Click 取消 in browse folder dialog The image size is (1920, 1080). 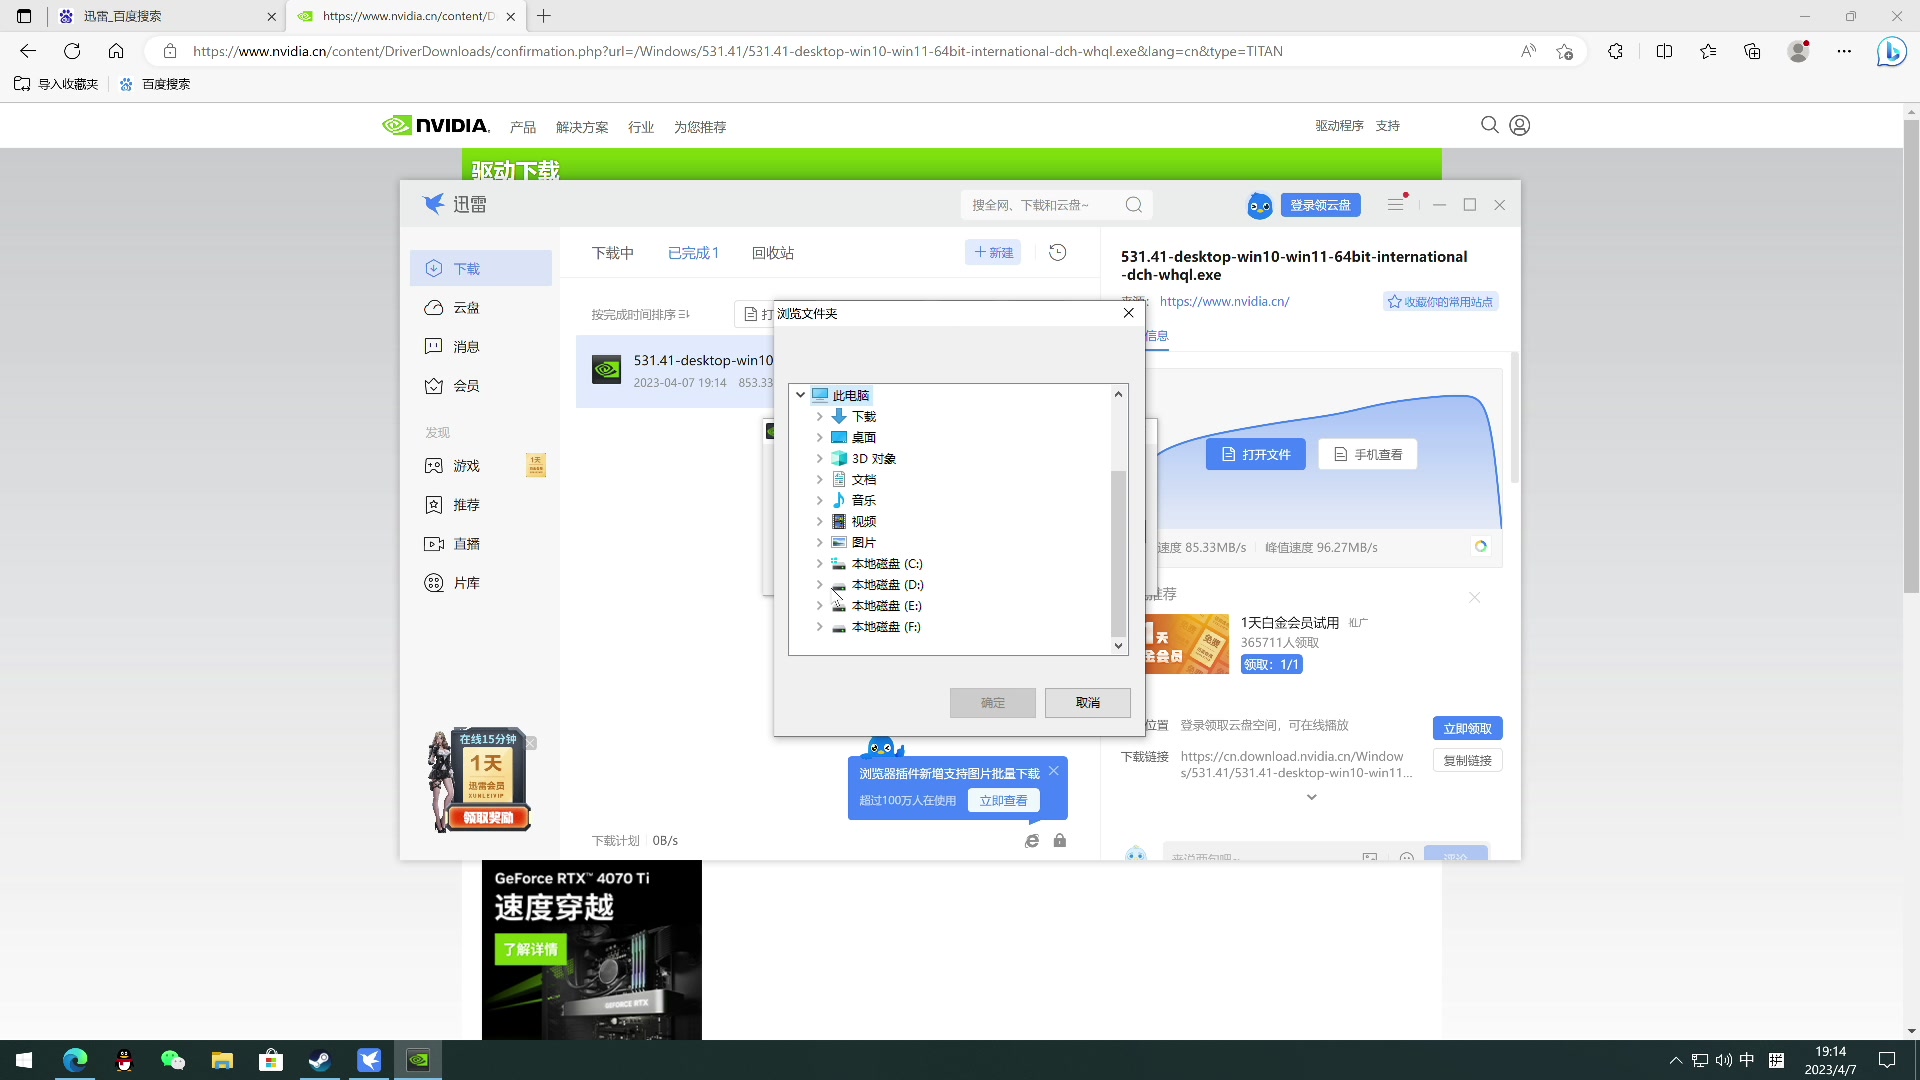(1088, 703)
